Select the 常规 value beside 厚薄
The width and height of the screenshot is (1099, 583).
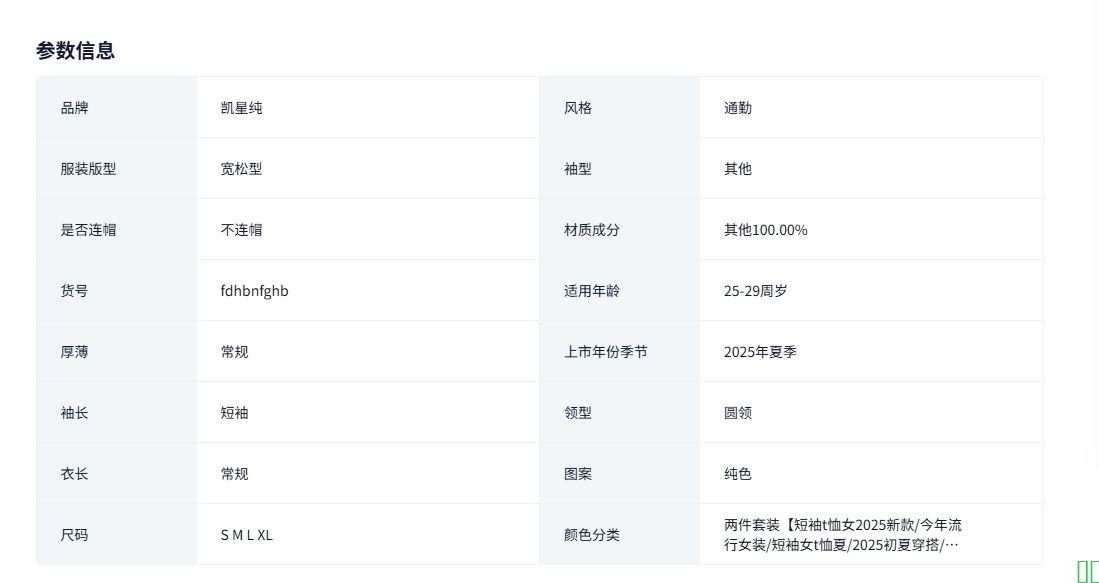tap(234, 352)
